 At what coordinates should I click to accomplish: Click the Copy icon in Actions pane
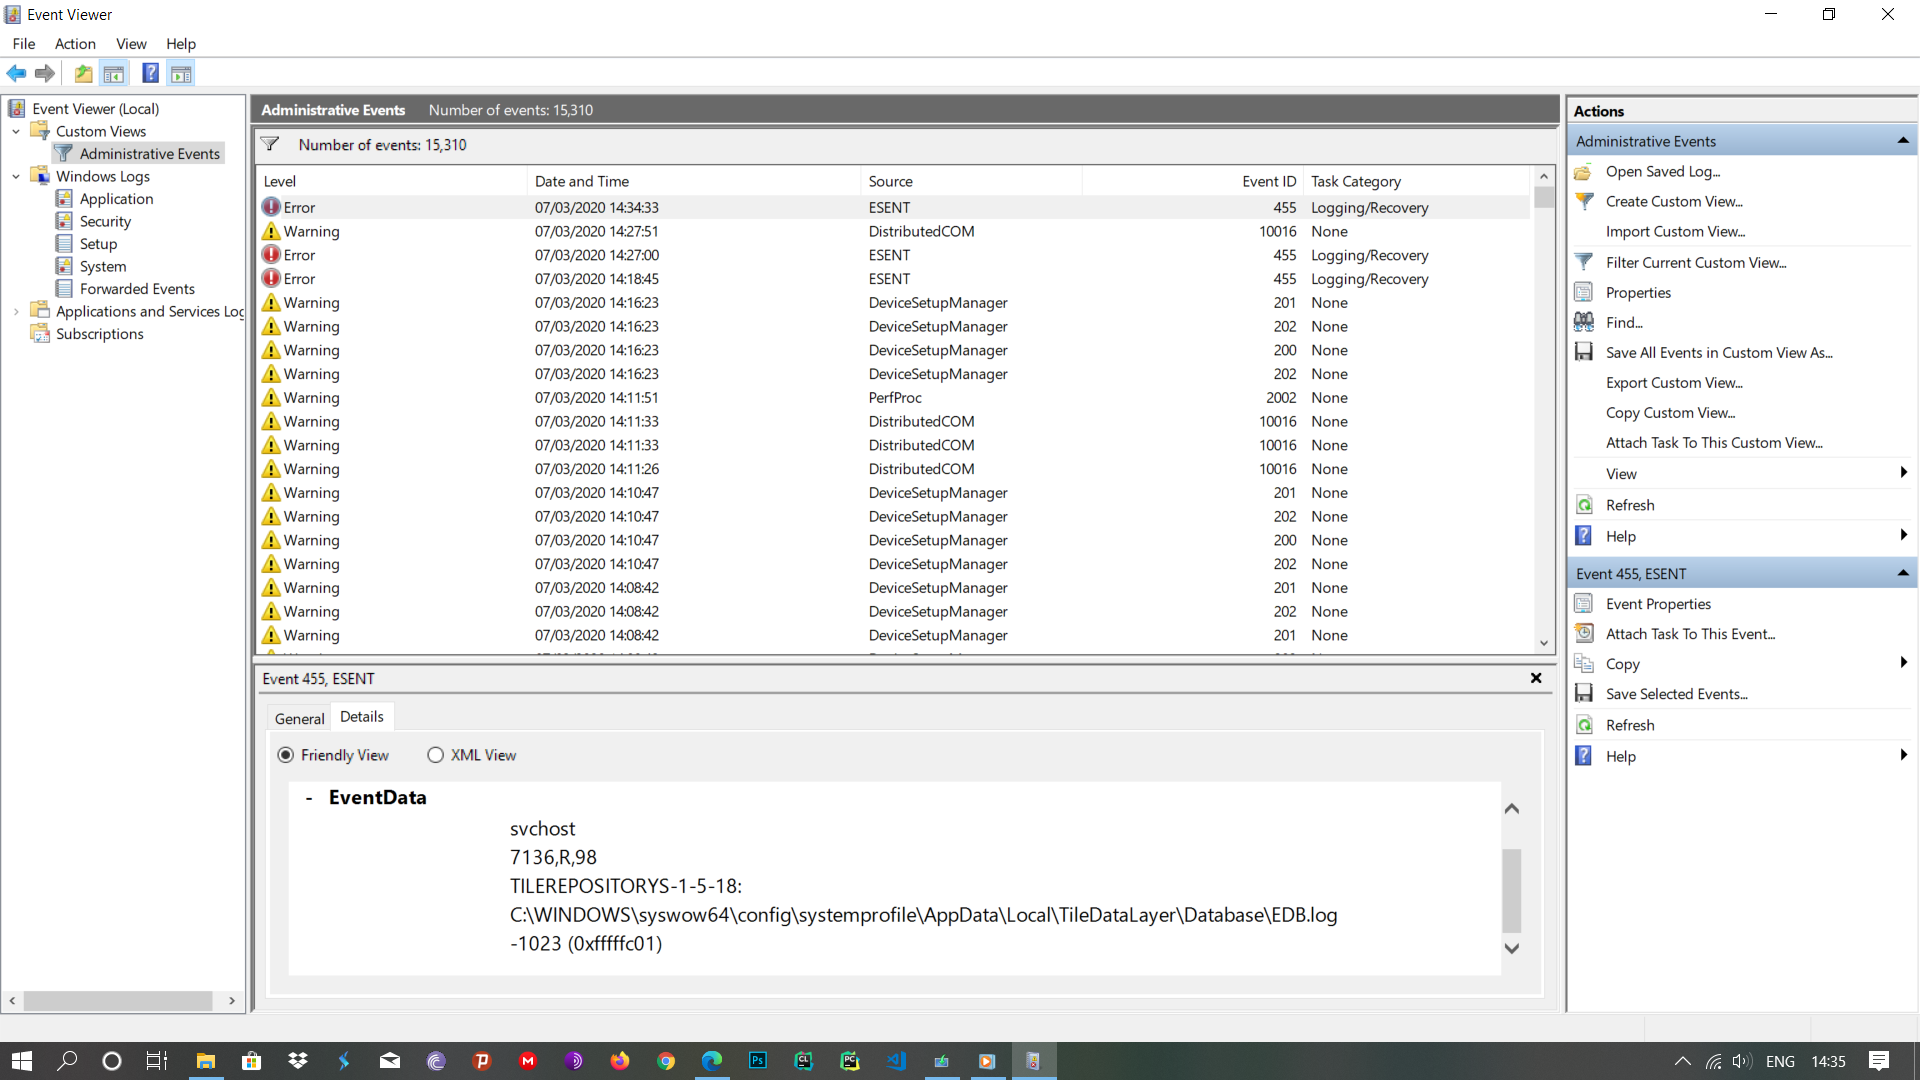[x=1584, y=663]
